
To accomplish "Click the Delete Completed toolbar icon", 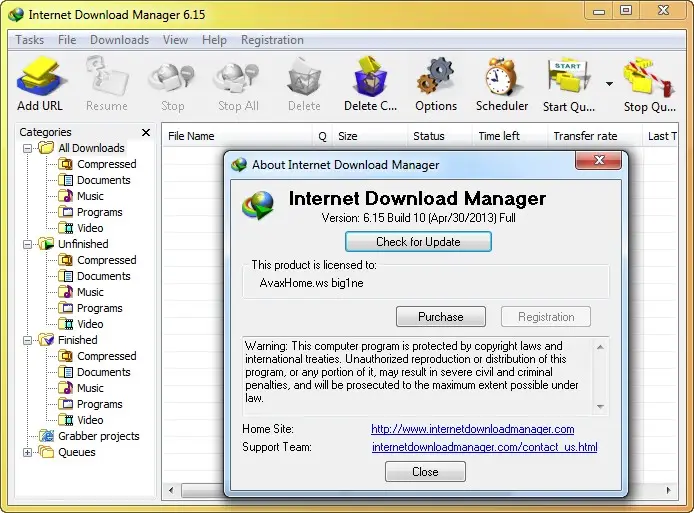I will (370, 76).
